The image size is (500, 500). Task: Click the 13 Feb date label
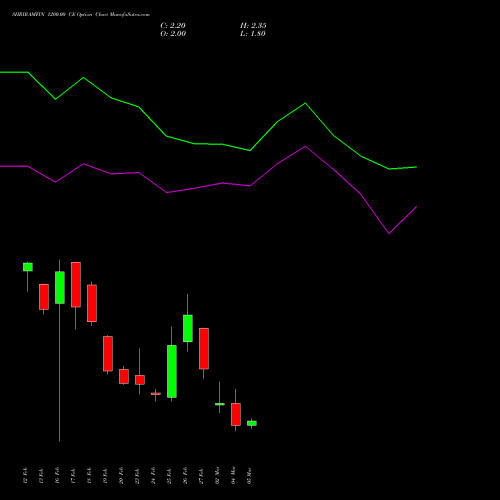[41, 476]
